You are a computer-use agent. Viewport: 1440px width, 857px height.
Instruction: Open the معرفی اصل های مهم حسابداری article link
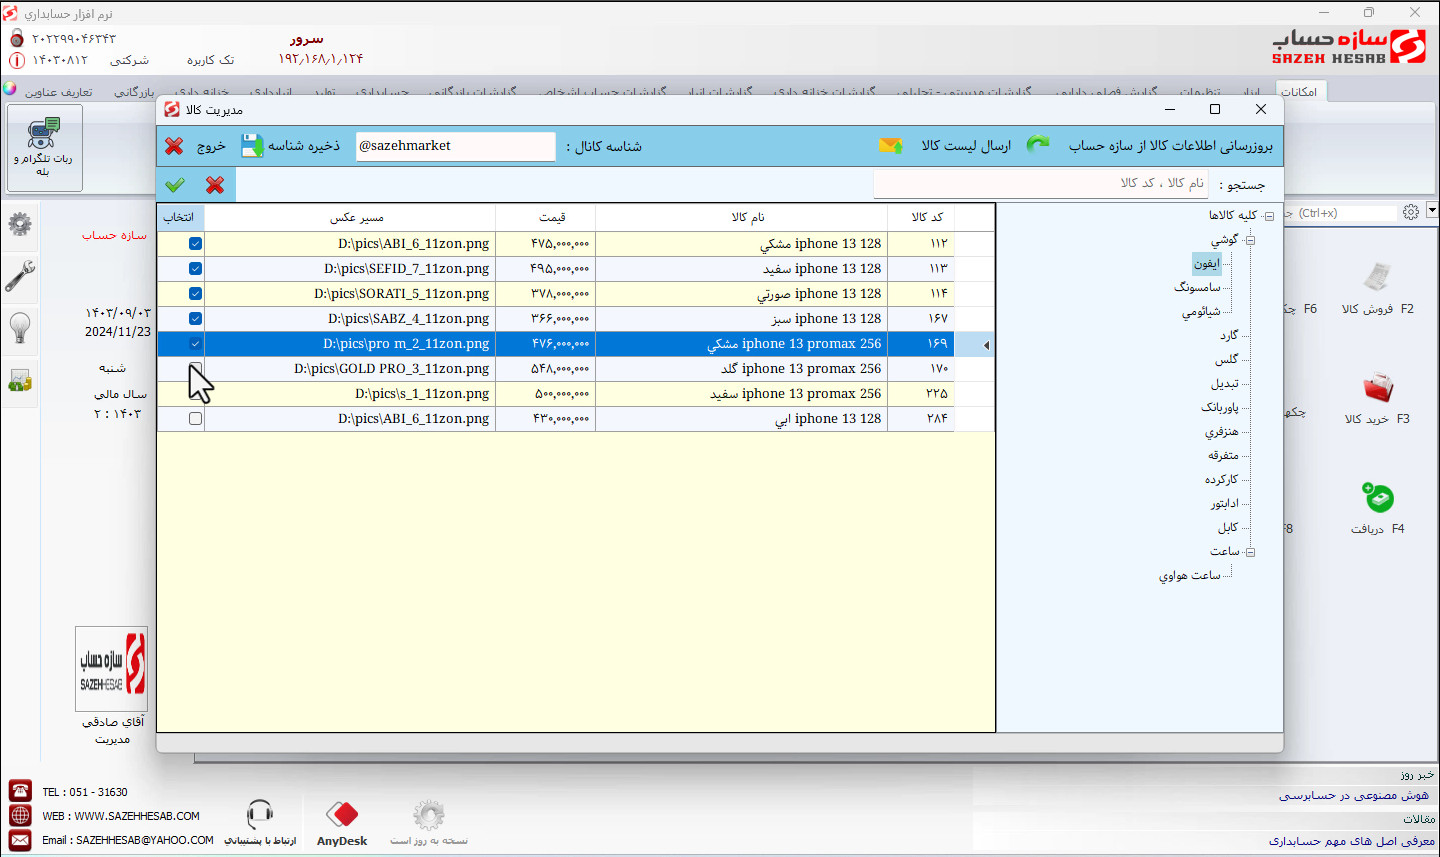pyautogui.click(x=1352, y=841)
